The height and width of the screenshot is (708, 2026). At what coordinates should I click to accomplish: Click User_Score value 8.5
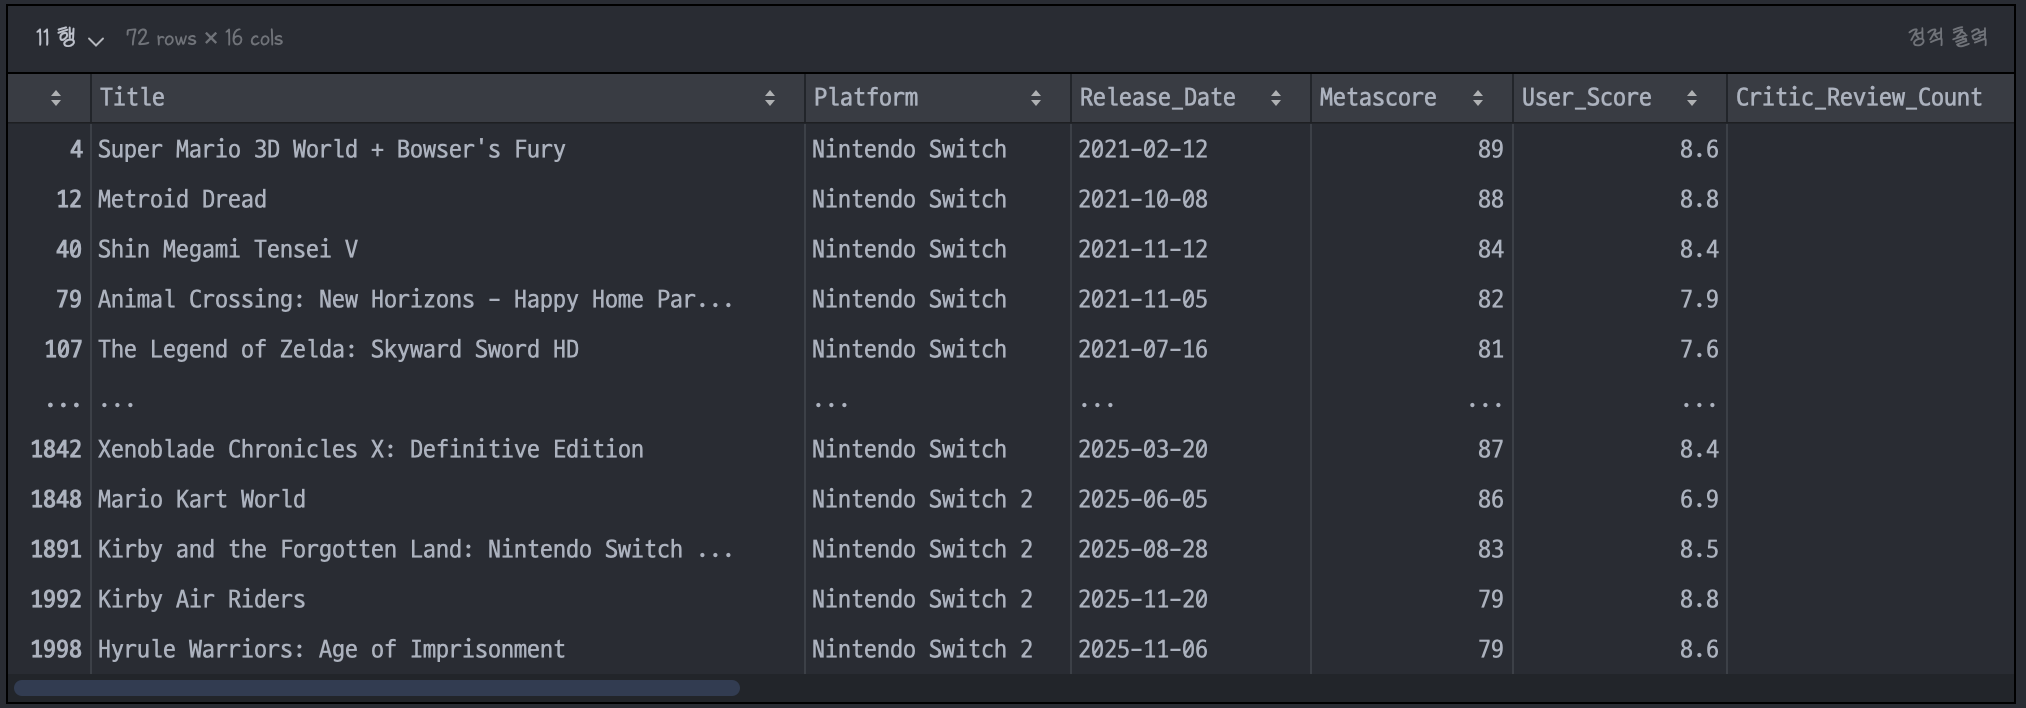[1699, 549]
